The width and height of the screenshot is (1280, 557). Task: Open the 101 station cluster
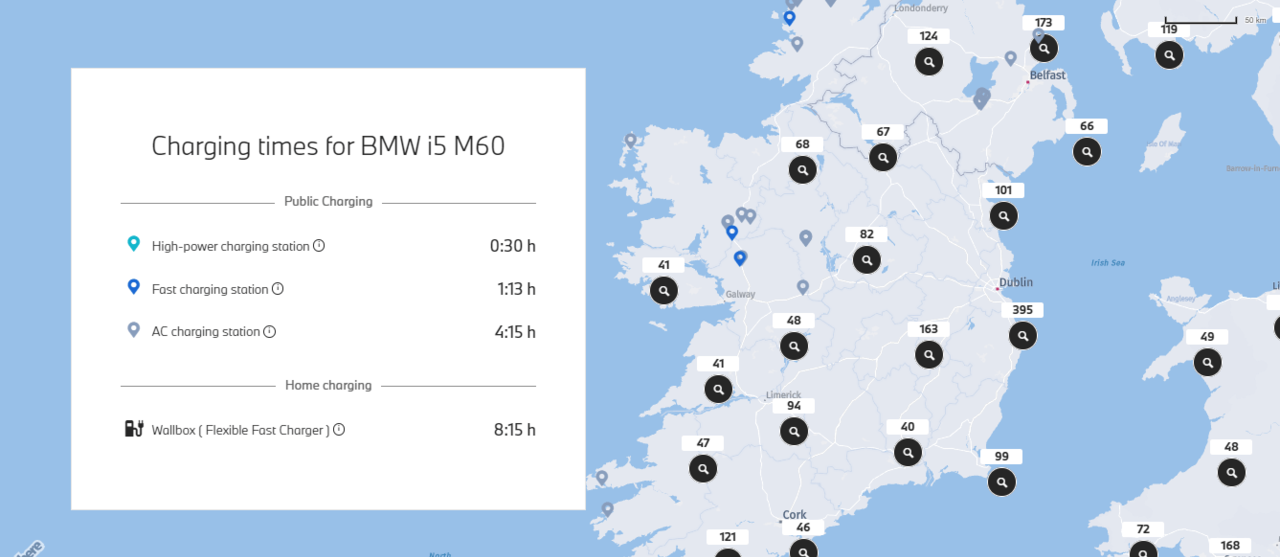coord(1004,215)
